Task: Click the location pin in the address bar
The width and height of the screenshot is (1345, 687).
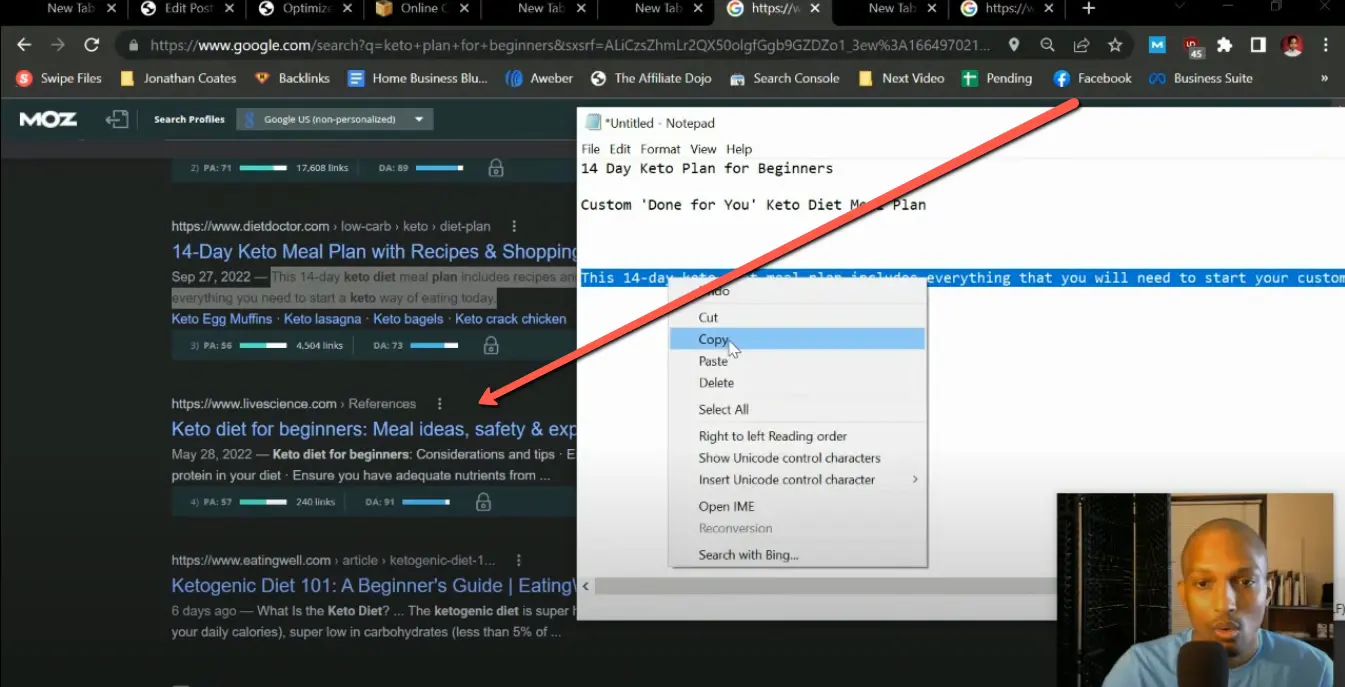Action: pos(1013,45)
